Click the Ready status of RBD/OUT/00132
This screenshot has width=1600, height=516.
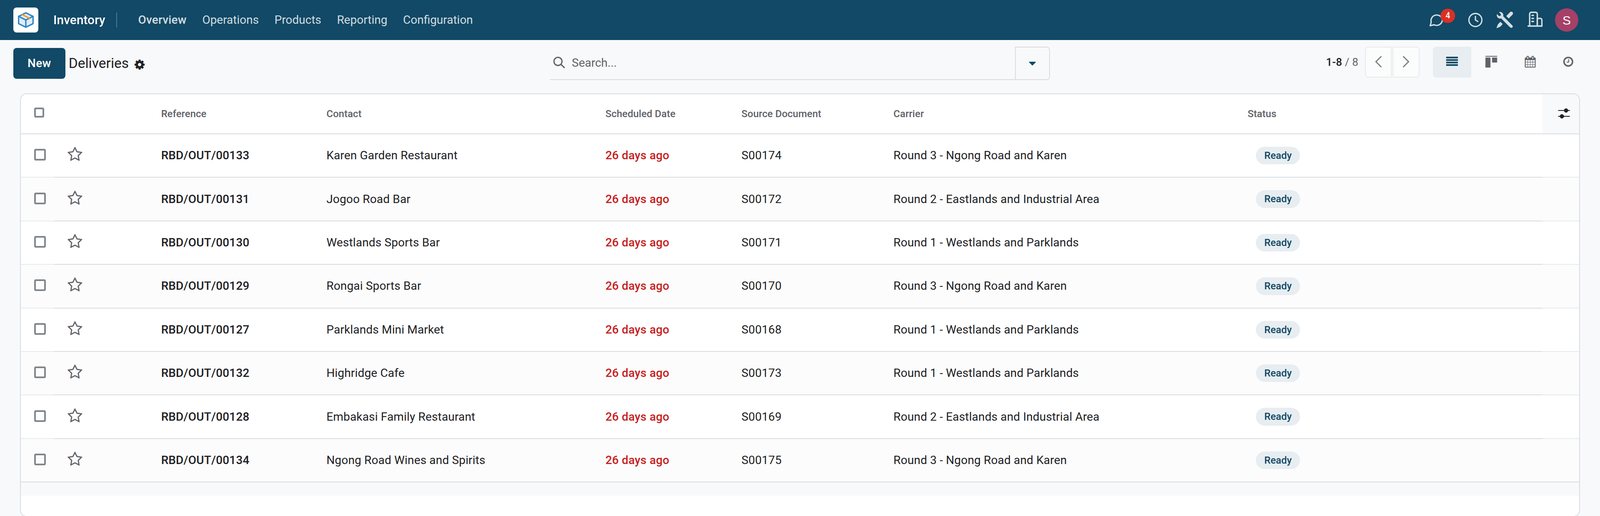click(1278, 373)
